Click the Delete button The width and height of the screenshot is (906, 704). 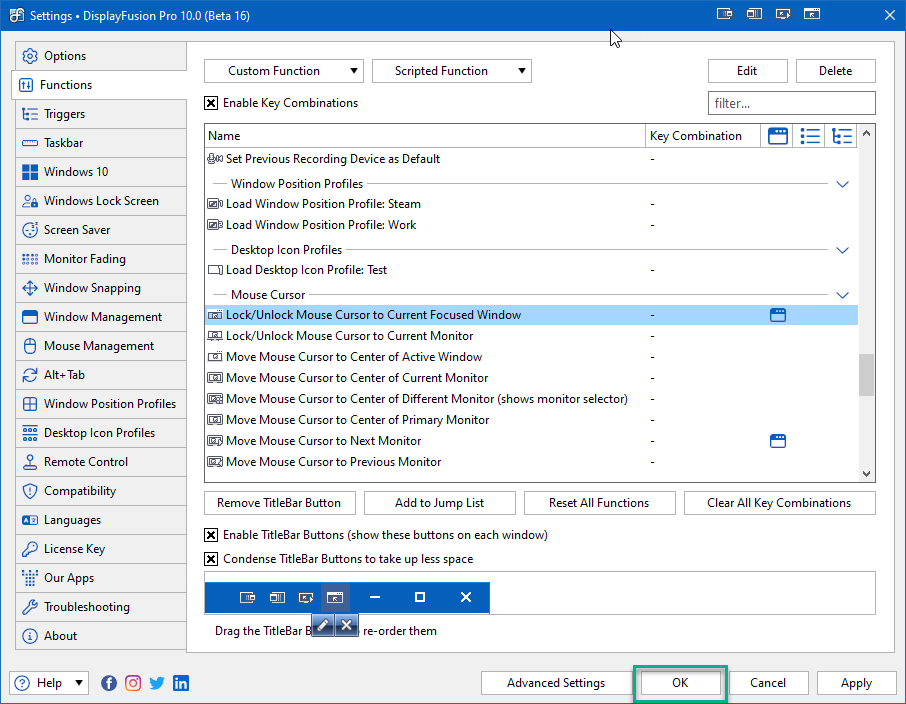point(835,71)
